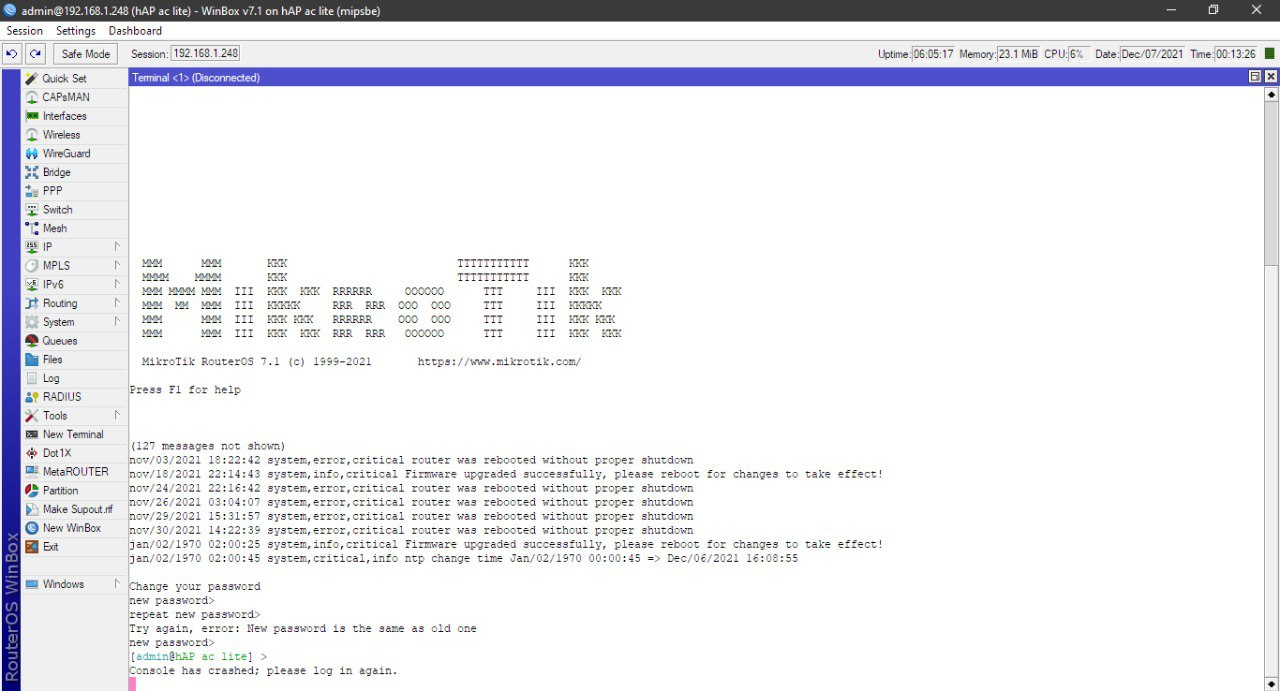Viewport: 1280px width, 691px height.
Task: Click the Wireless icon in sidebar
Action: coord(32,135)
